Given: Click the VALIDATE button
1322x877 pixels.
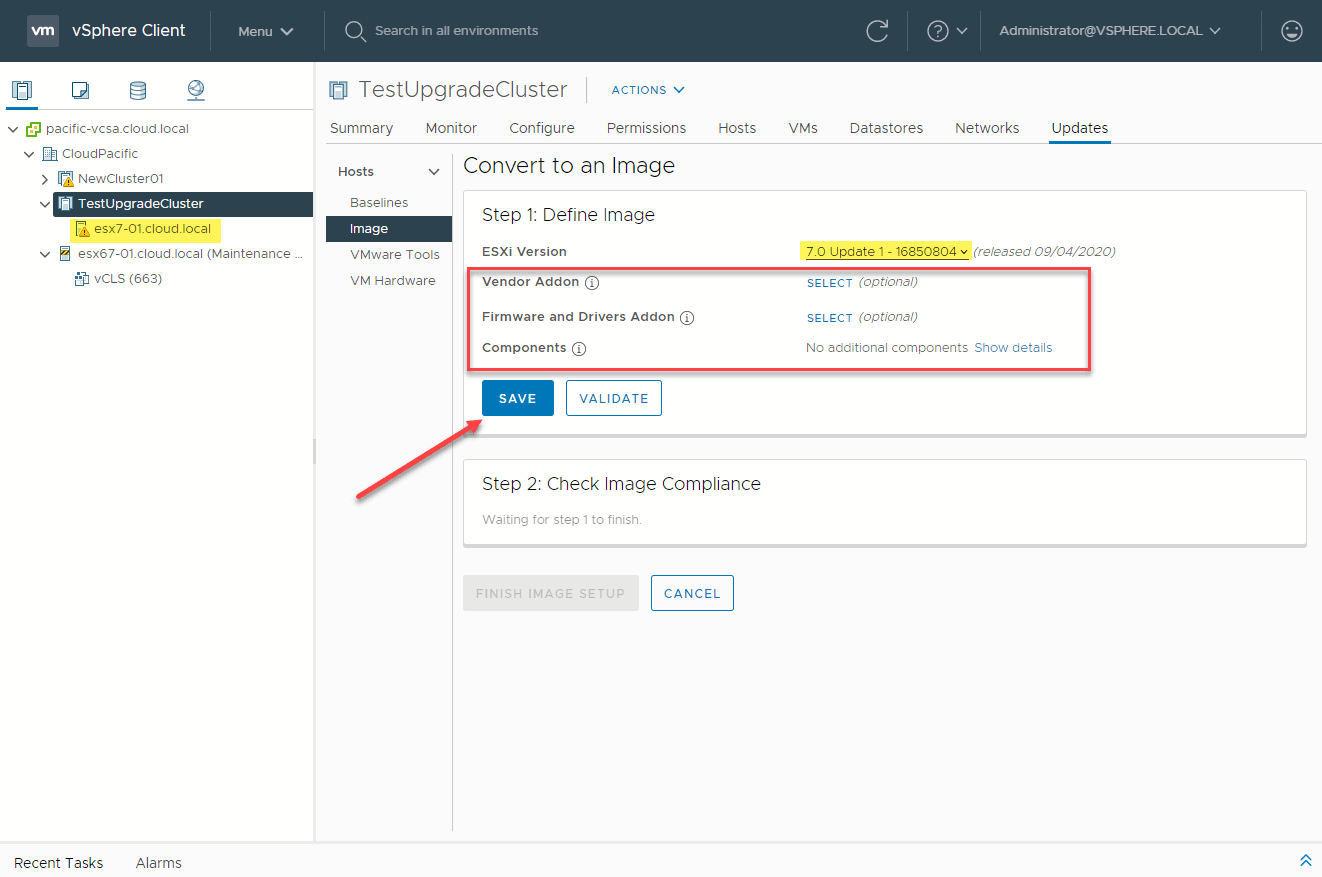Looking at the screenshot, I should click(x=614, y=398).
